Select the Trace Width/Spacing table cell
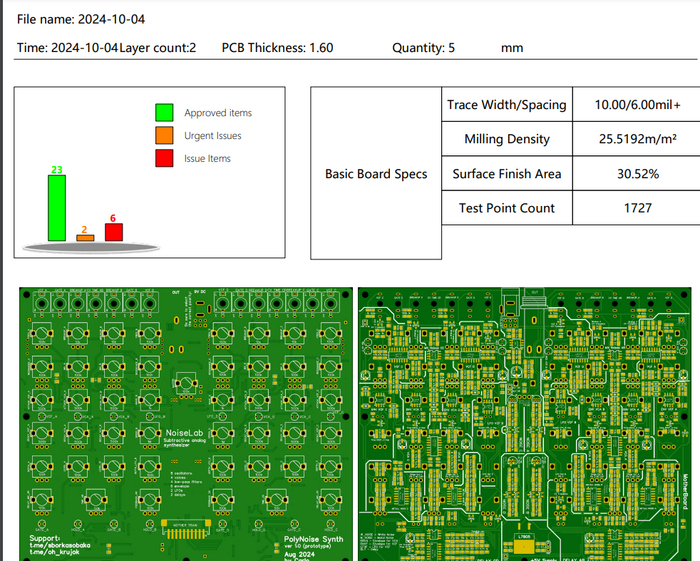Viewport: 700px width, 561px height. 506,105
